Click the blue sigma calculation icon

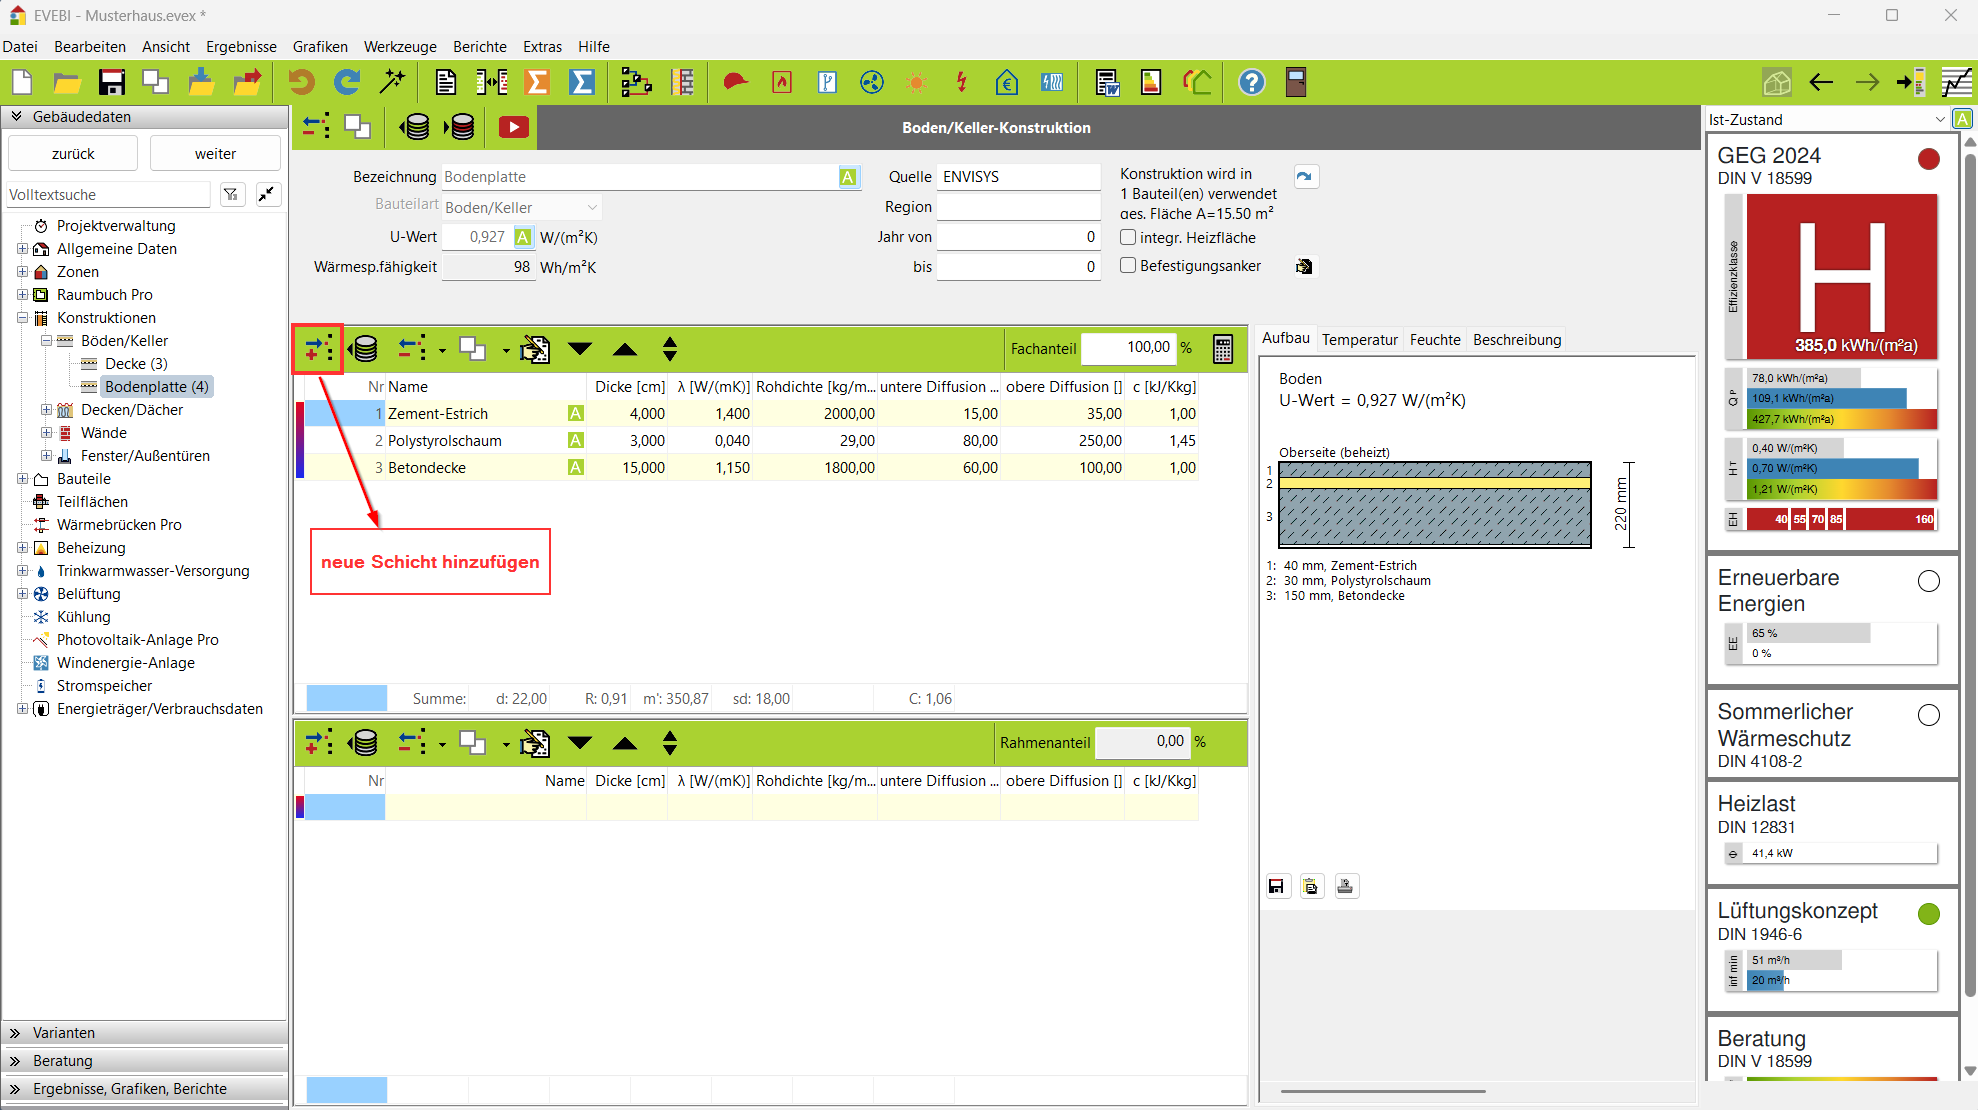coord(582,83)
